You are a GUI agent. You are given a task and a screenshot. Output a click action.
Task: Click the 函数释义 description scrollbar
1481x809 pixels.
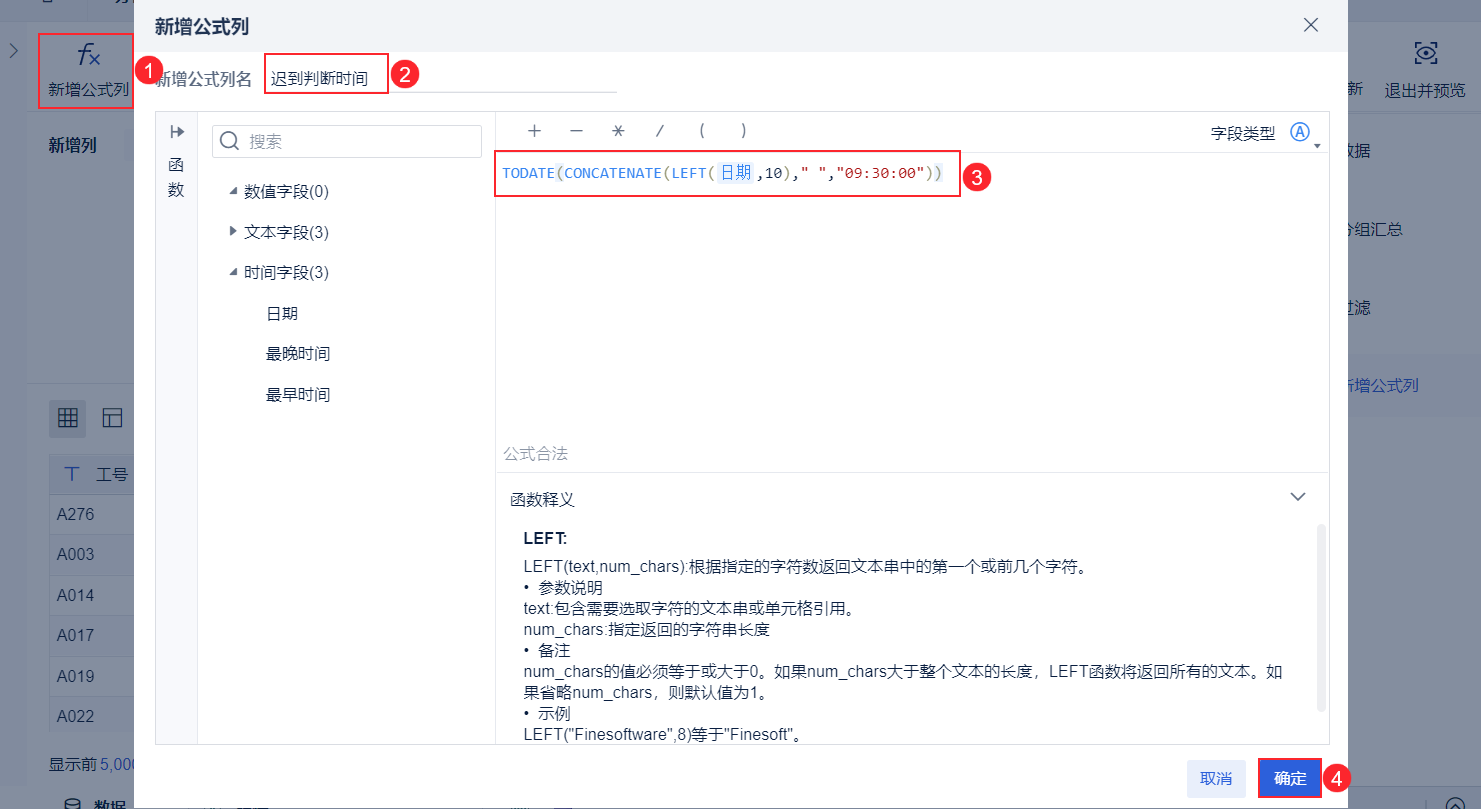1322,617
